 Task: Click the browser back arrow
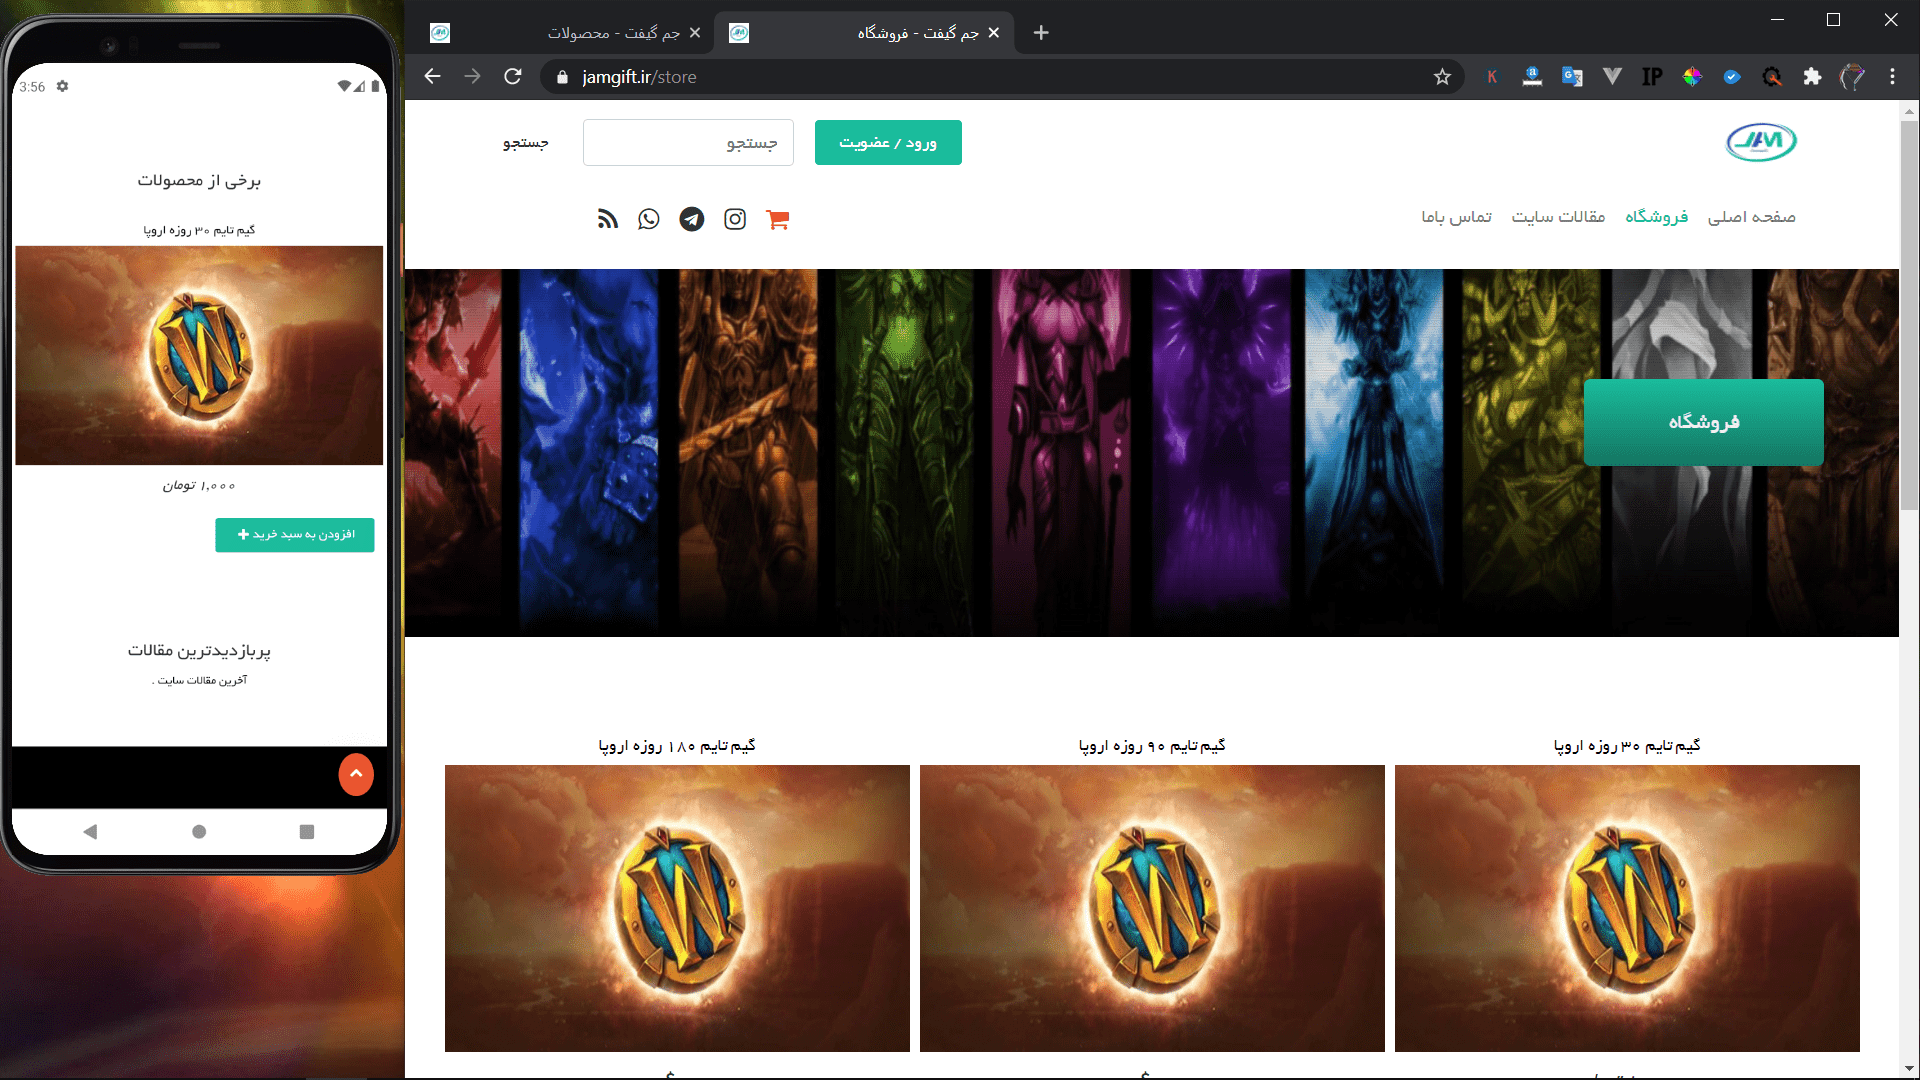click(432, 77)
